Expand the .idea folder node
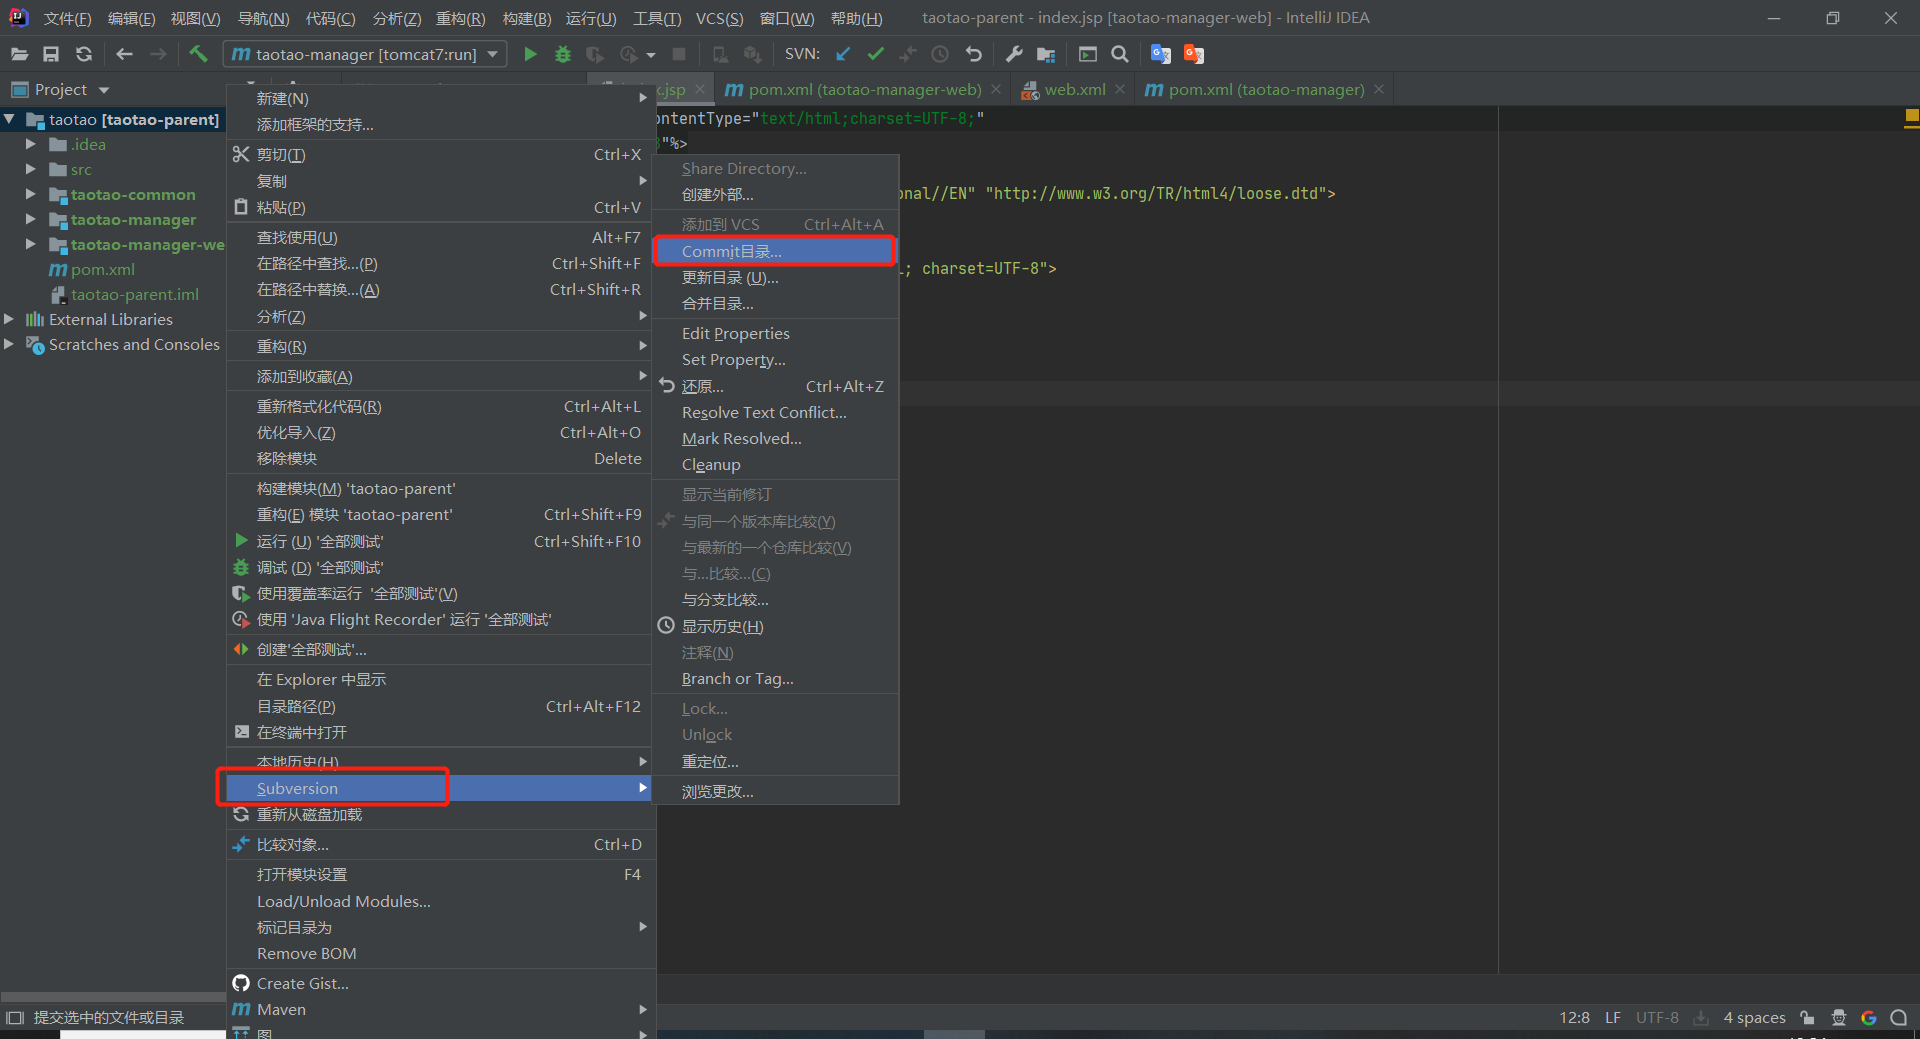The width and height of the screenshot is (1920, 1039). click(31, 144)
